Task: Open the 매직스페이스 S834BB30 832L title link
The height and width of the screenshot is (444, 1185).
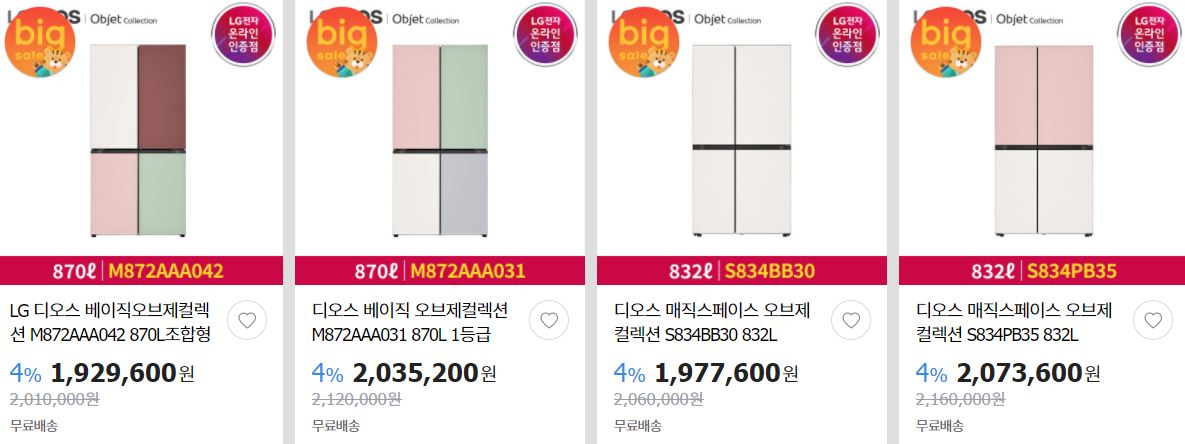Action: coord(713,322)
